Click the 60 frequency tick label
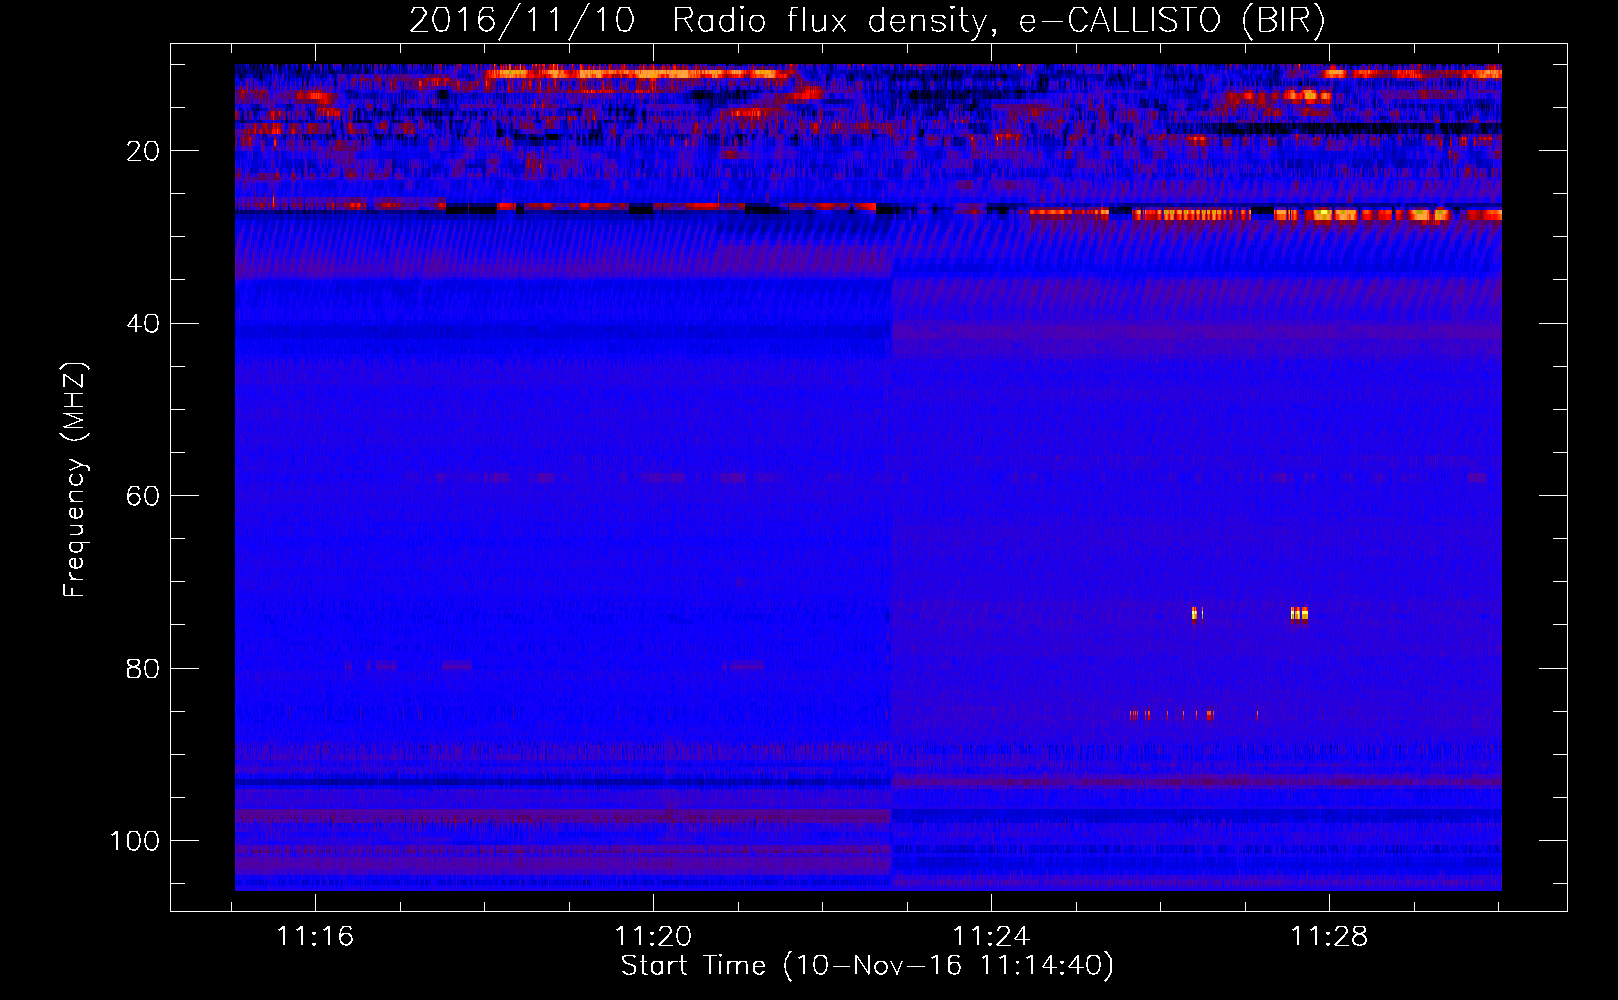 (x=143, y=496)
